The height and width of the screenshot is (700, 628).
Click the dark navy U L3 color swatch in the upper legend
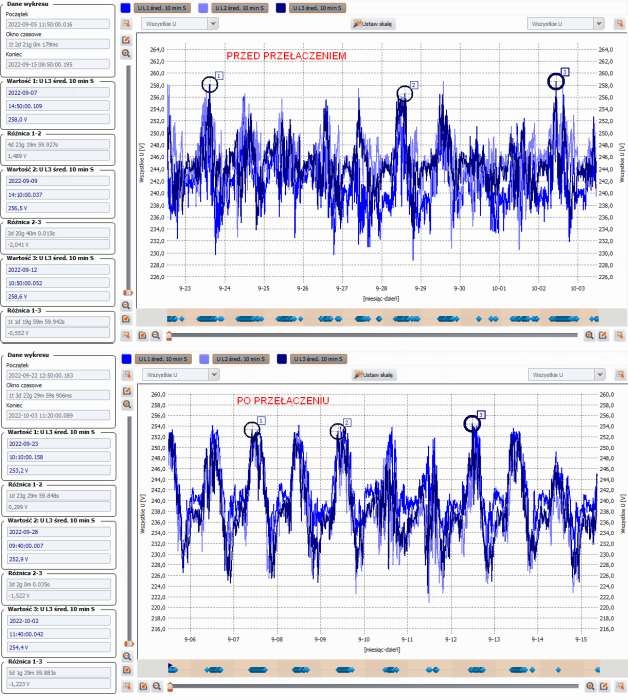[281, 8]
